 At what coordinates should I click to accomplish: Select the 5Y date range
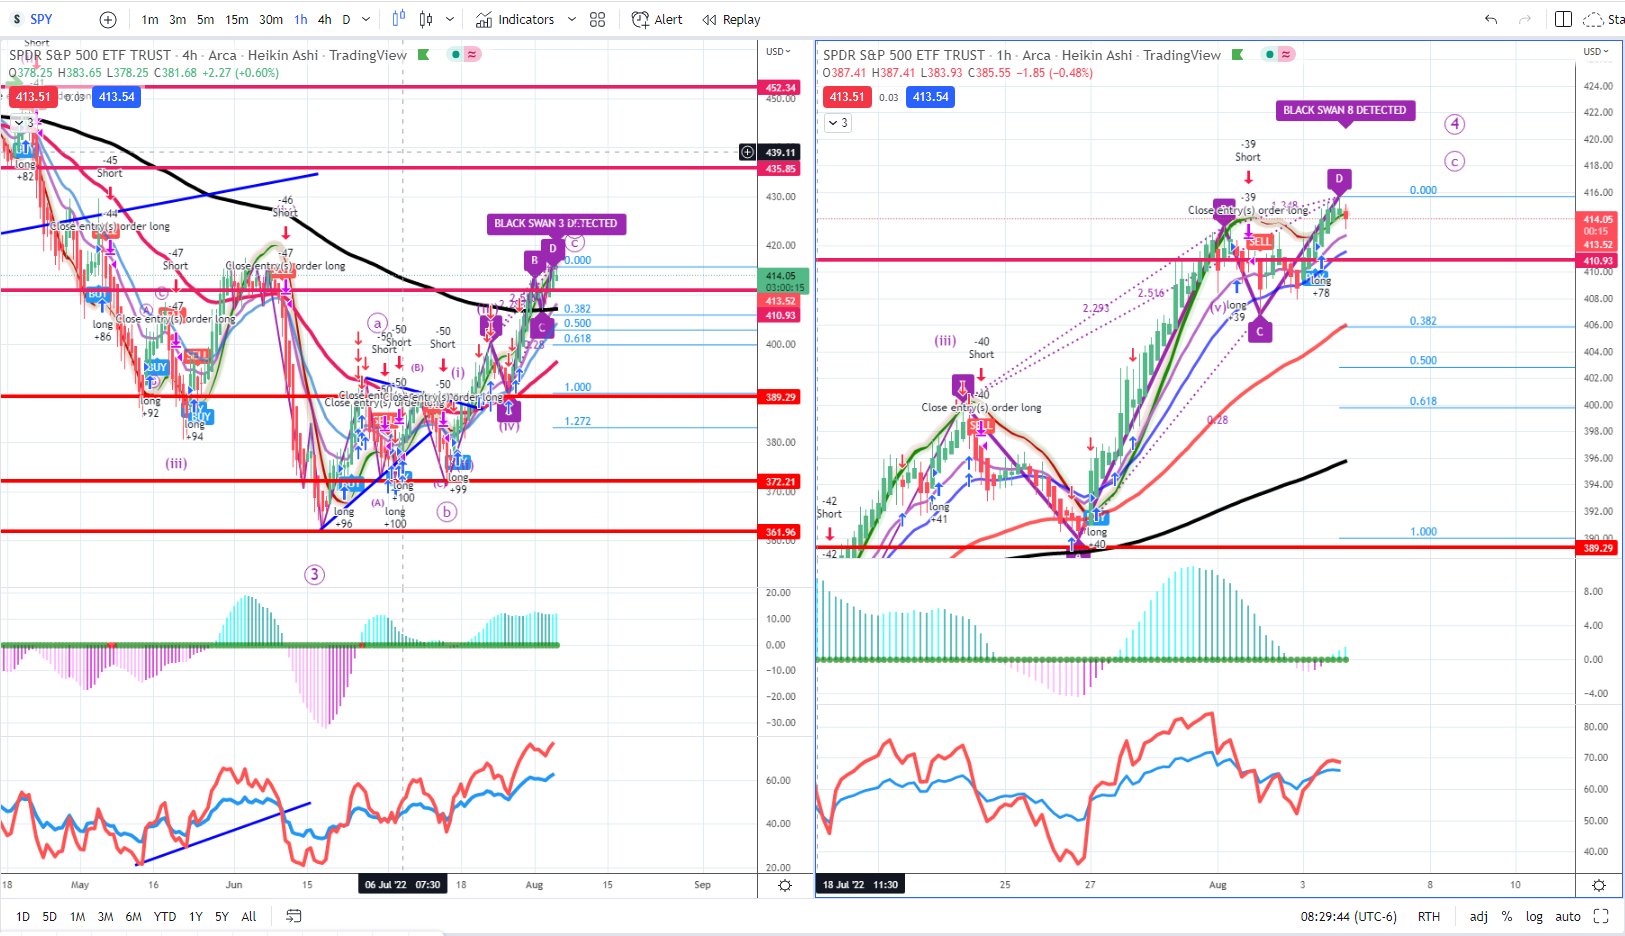[222, 916]
